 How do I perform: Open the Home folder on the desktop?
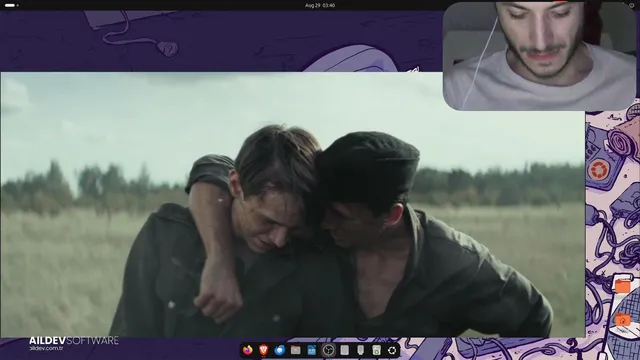(x=622, y=319)
